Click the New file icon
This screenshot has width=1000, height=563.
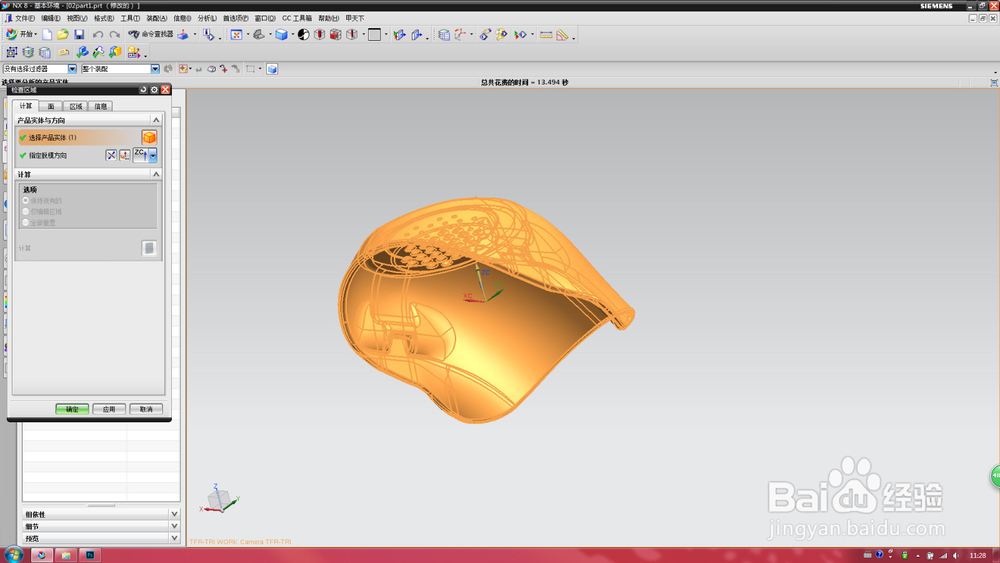click(47, 34)
